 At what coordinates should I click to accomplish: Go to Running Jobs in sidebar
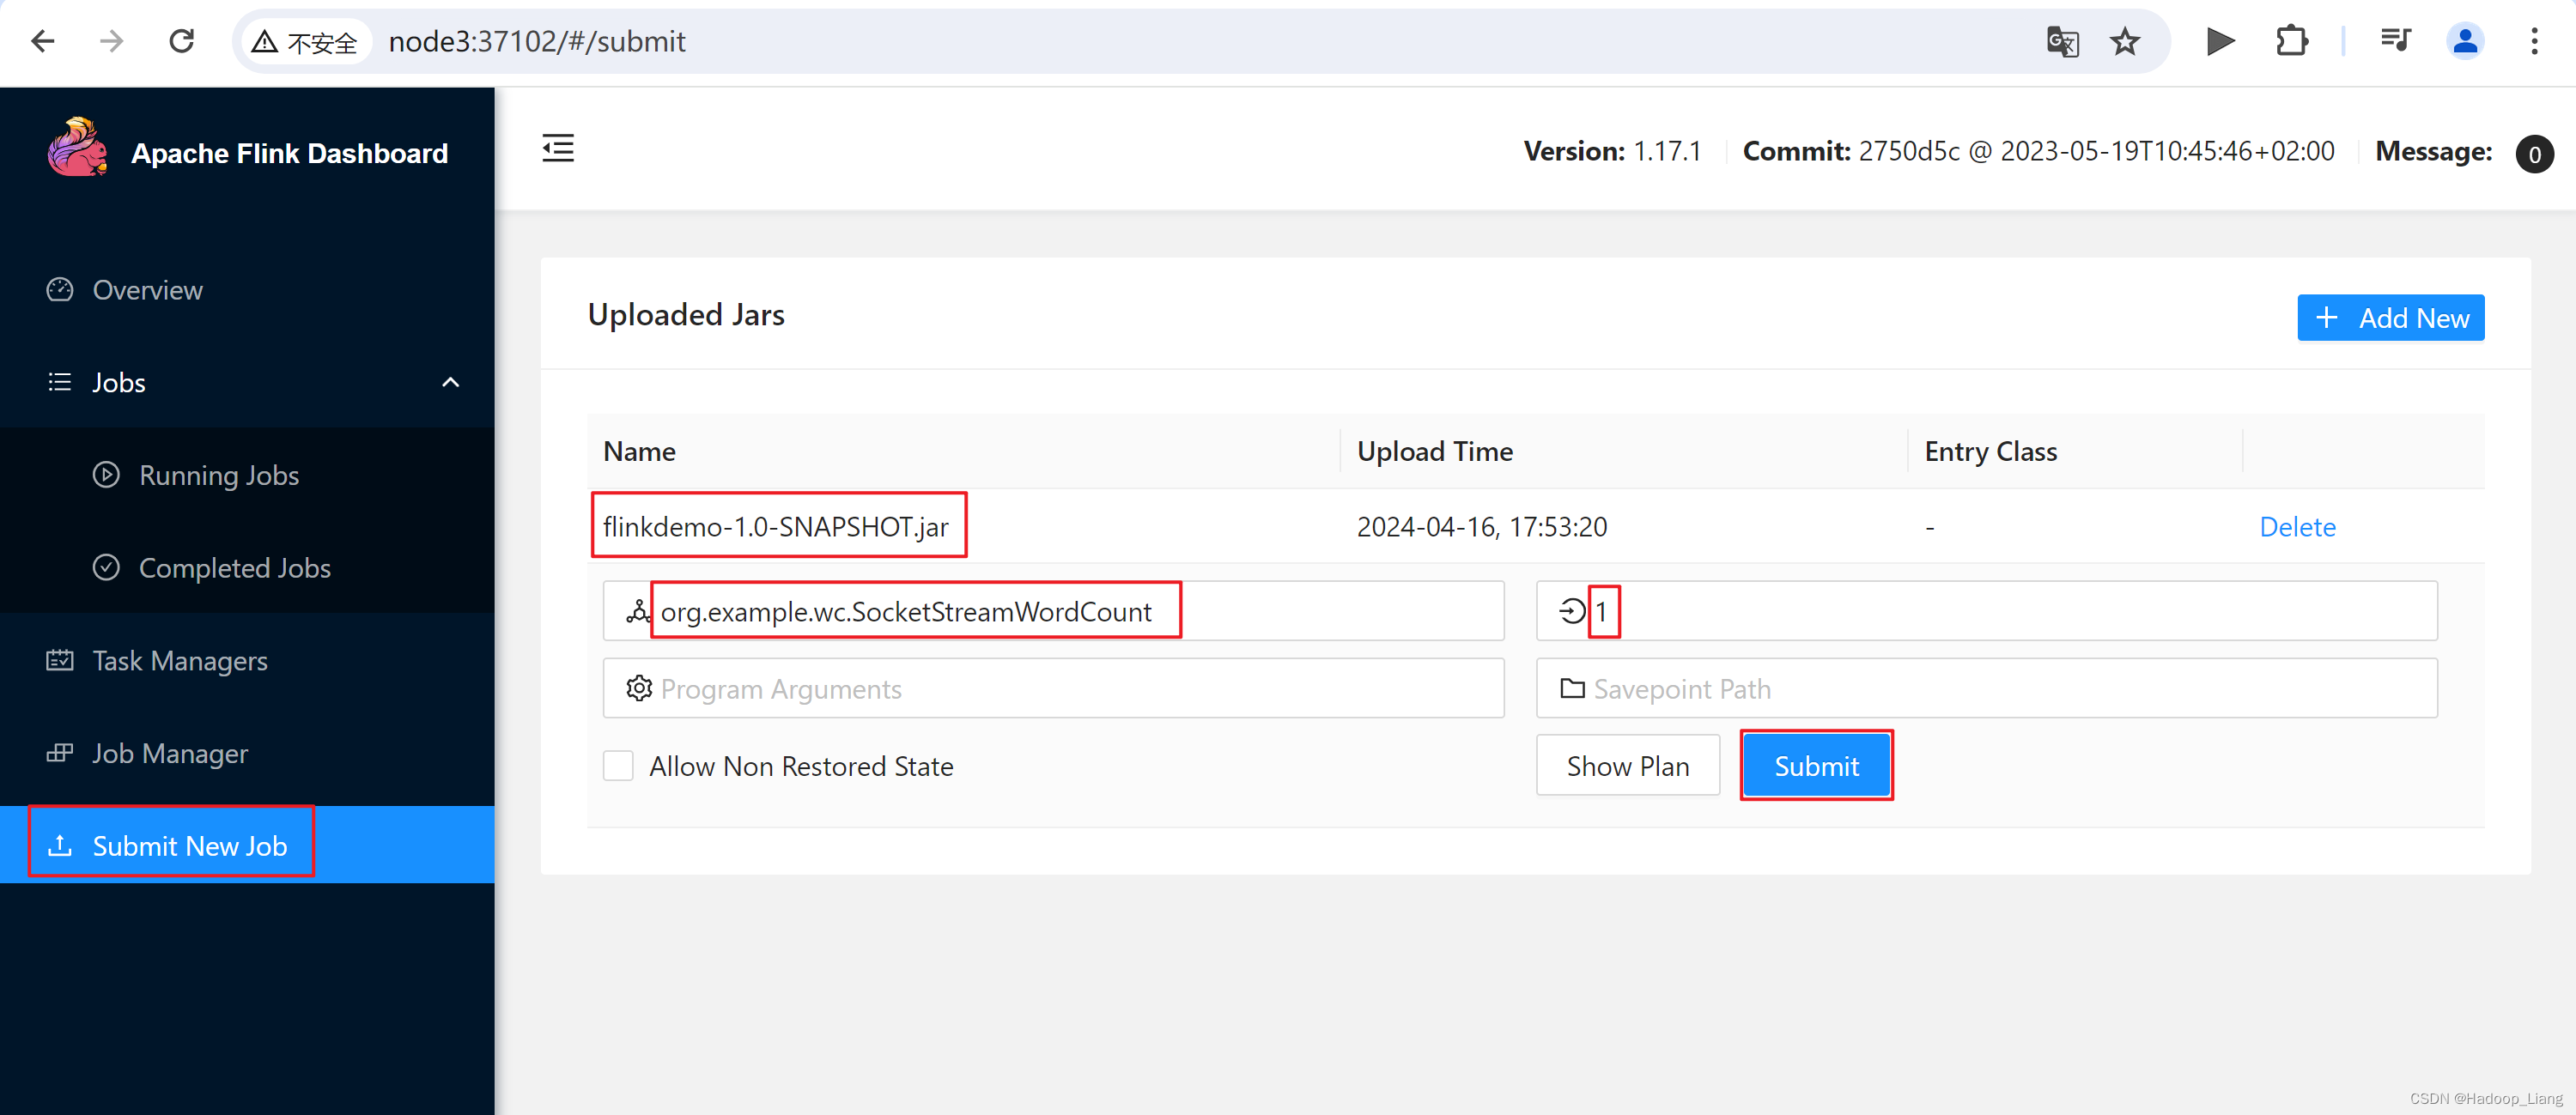(x=218, y=475)
